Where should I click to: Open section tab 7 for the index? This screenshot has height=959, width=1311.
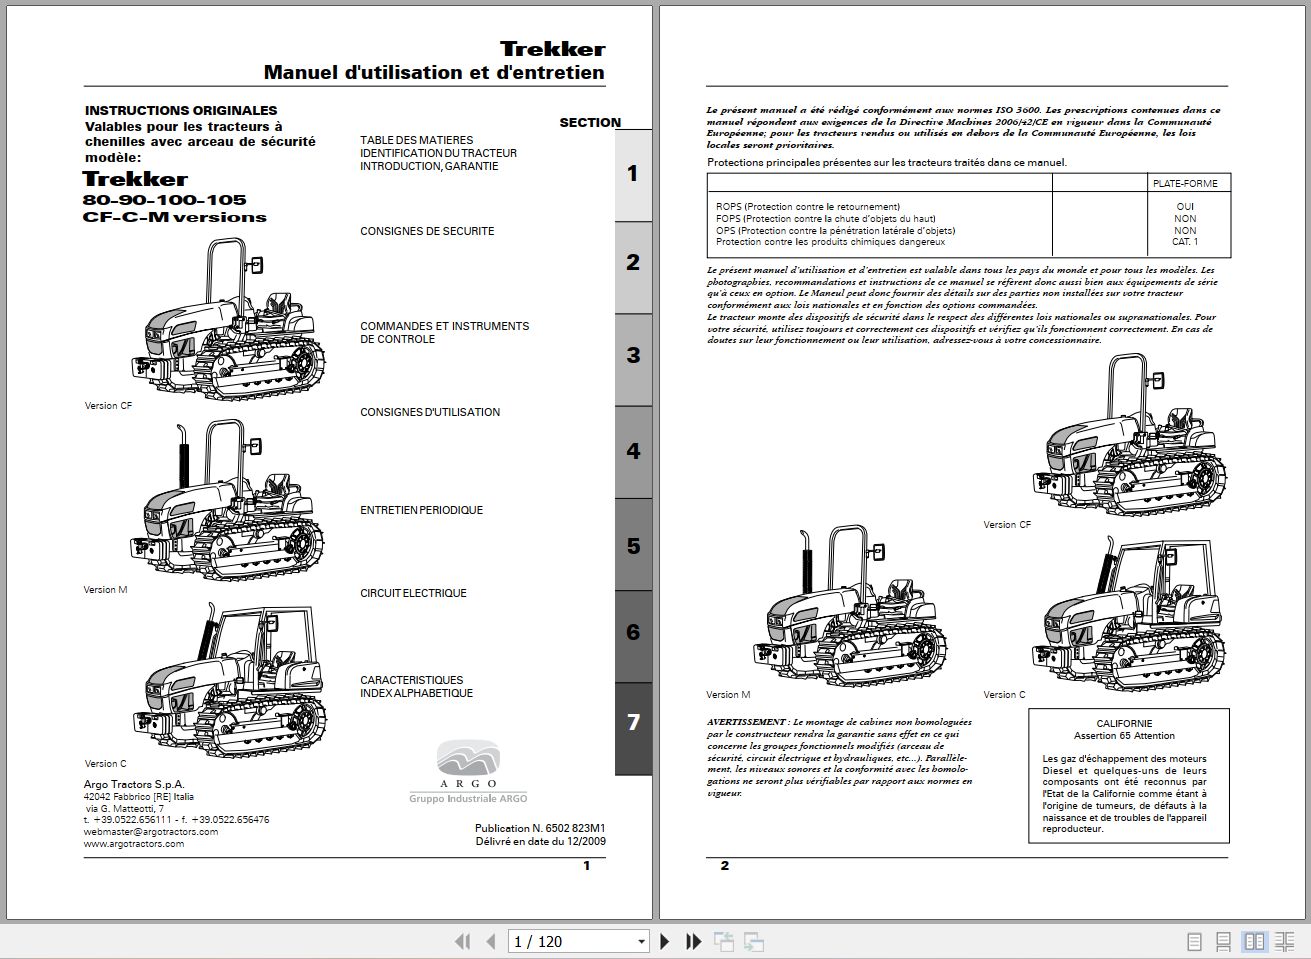632,723
